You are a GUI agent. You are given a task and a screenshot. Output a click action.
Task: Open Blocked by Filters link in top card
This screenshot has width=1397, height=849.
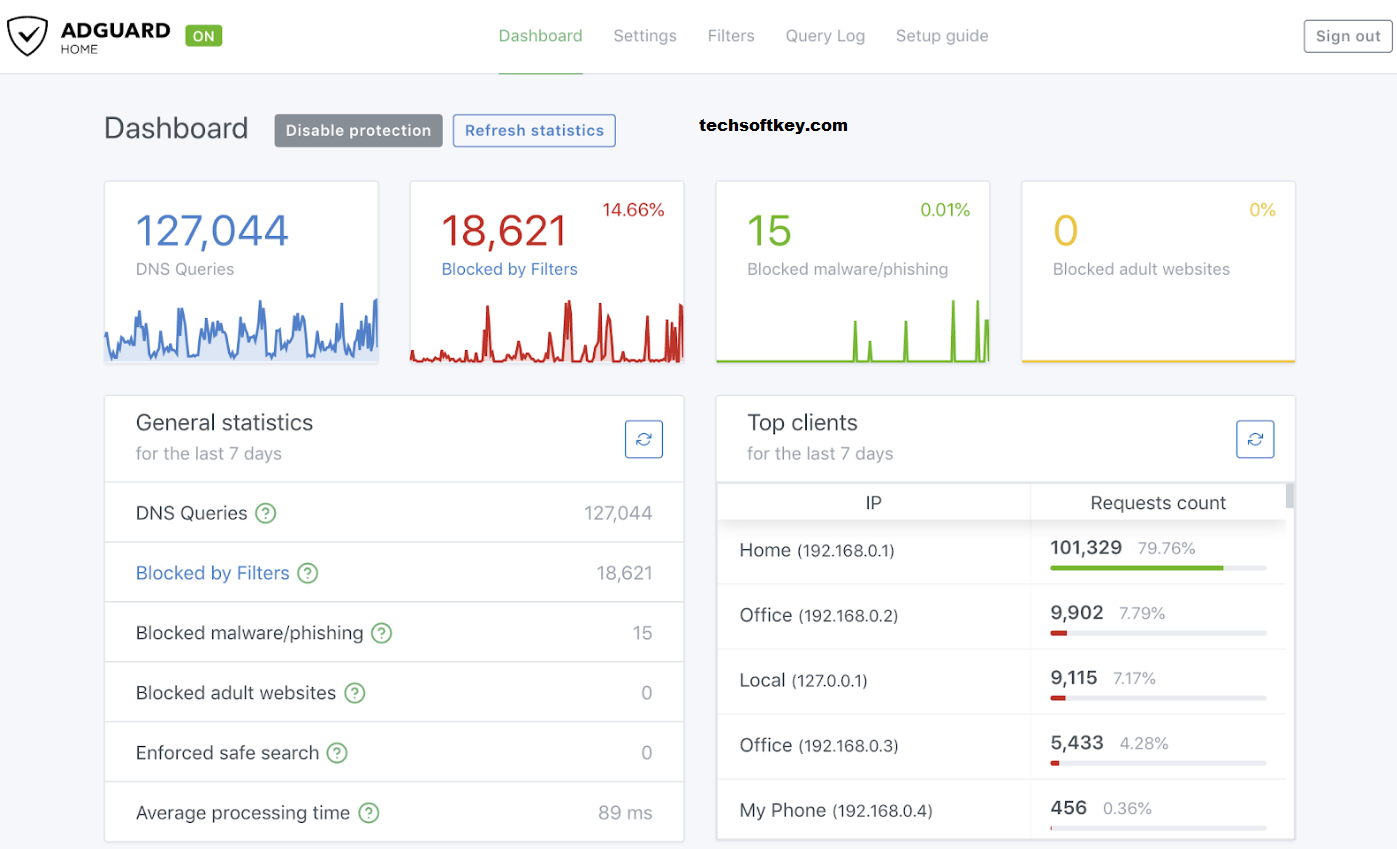[509, 269]
